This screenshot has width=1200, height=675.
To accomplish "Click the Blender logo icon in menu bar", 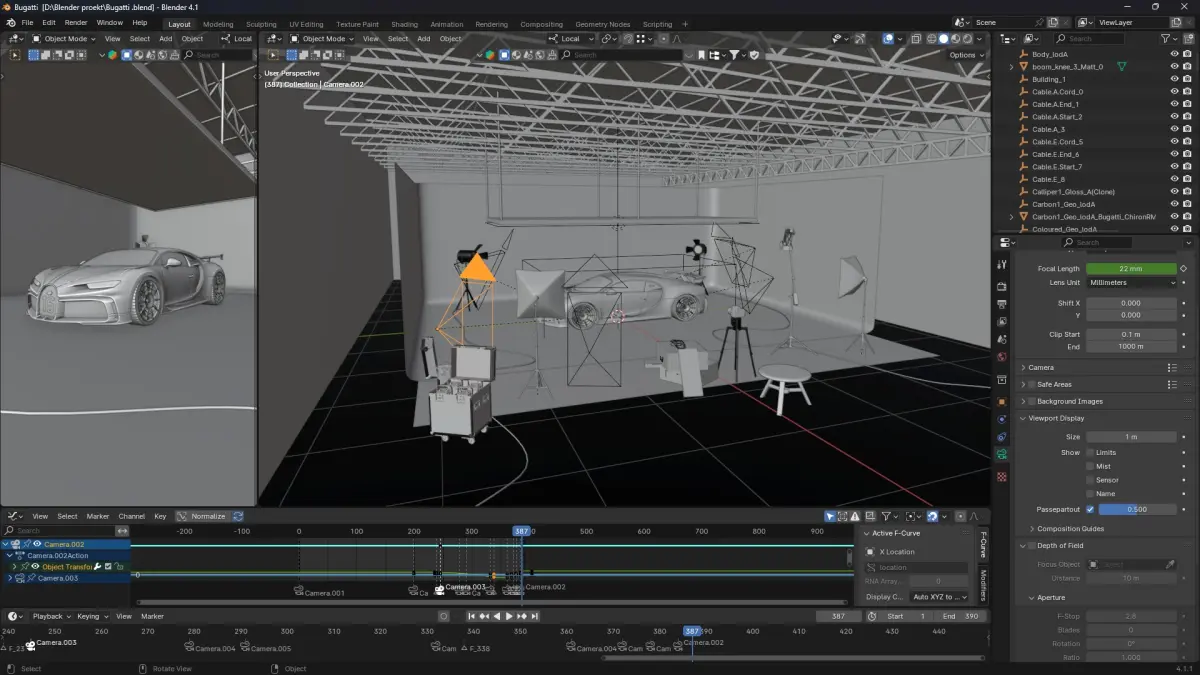I will 11,22.
